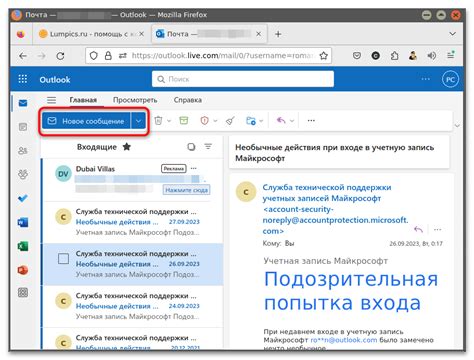Open the Dubai Villas ad message
Image resolution: width=474 pixels, height=360 pixels.
coord(133,180)
